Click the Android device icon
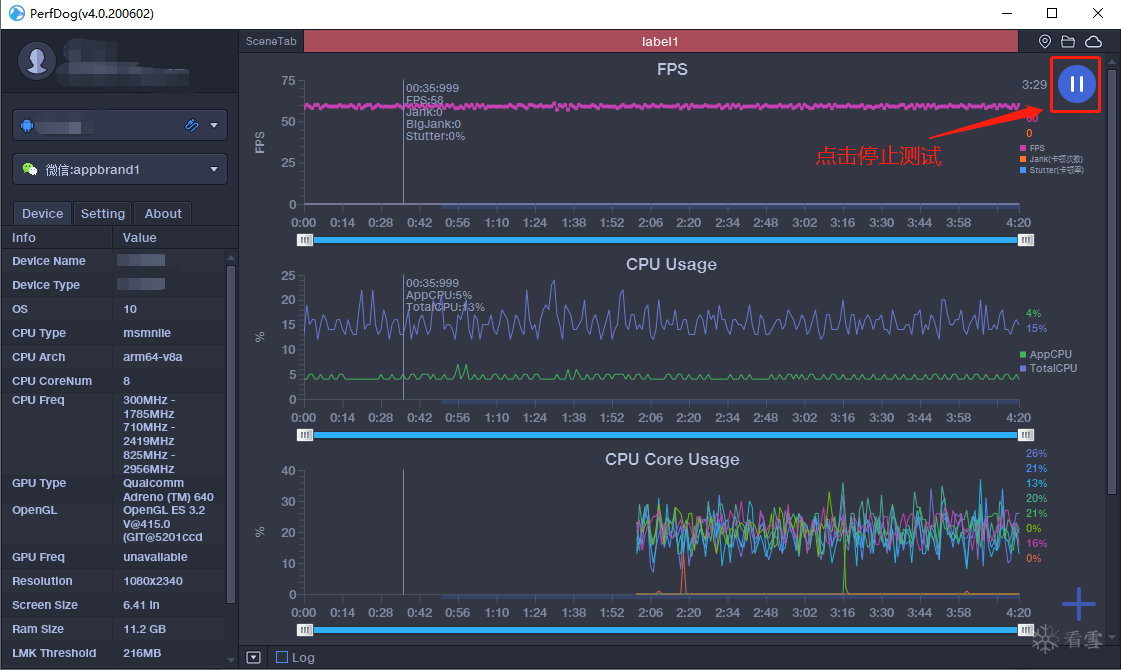 27,126
